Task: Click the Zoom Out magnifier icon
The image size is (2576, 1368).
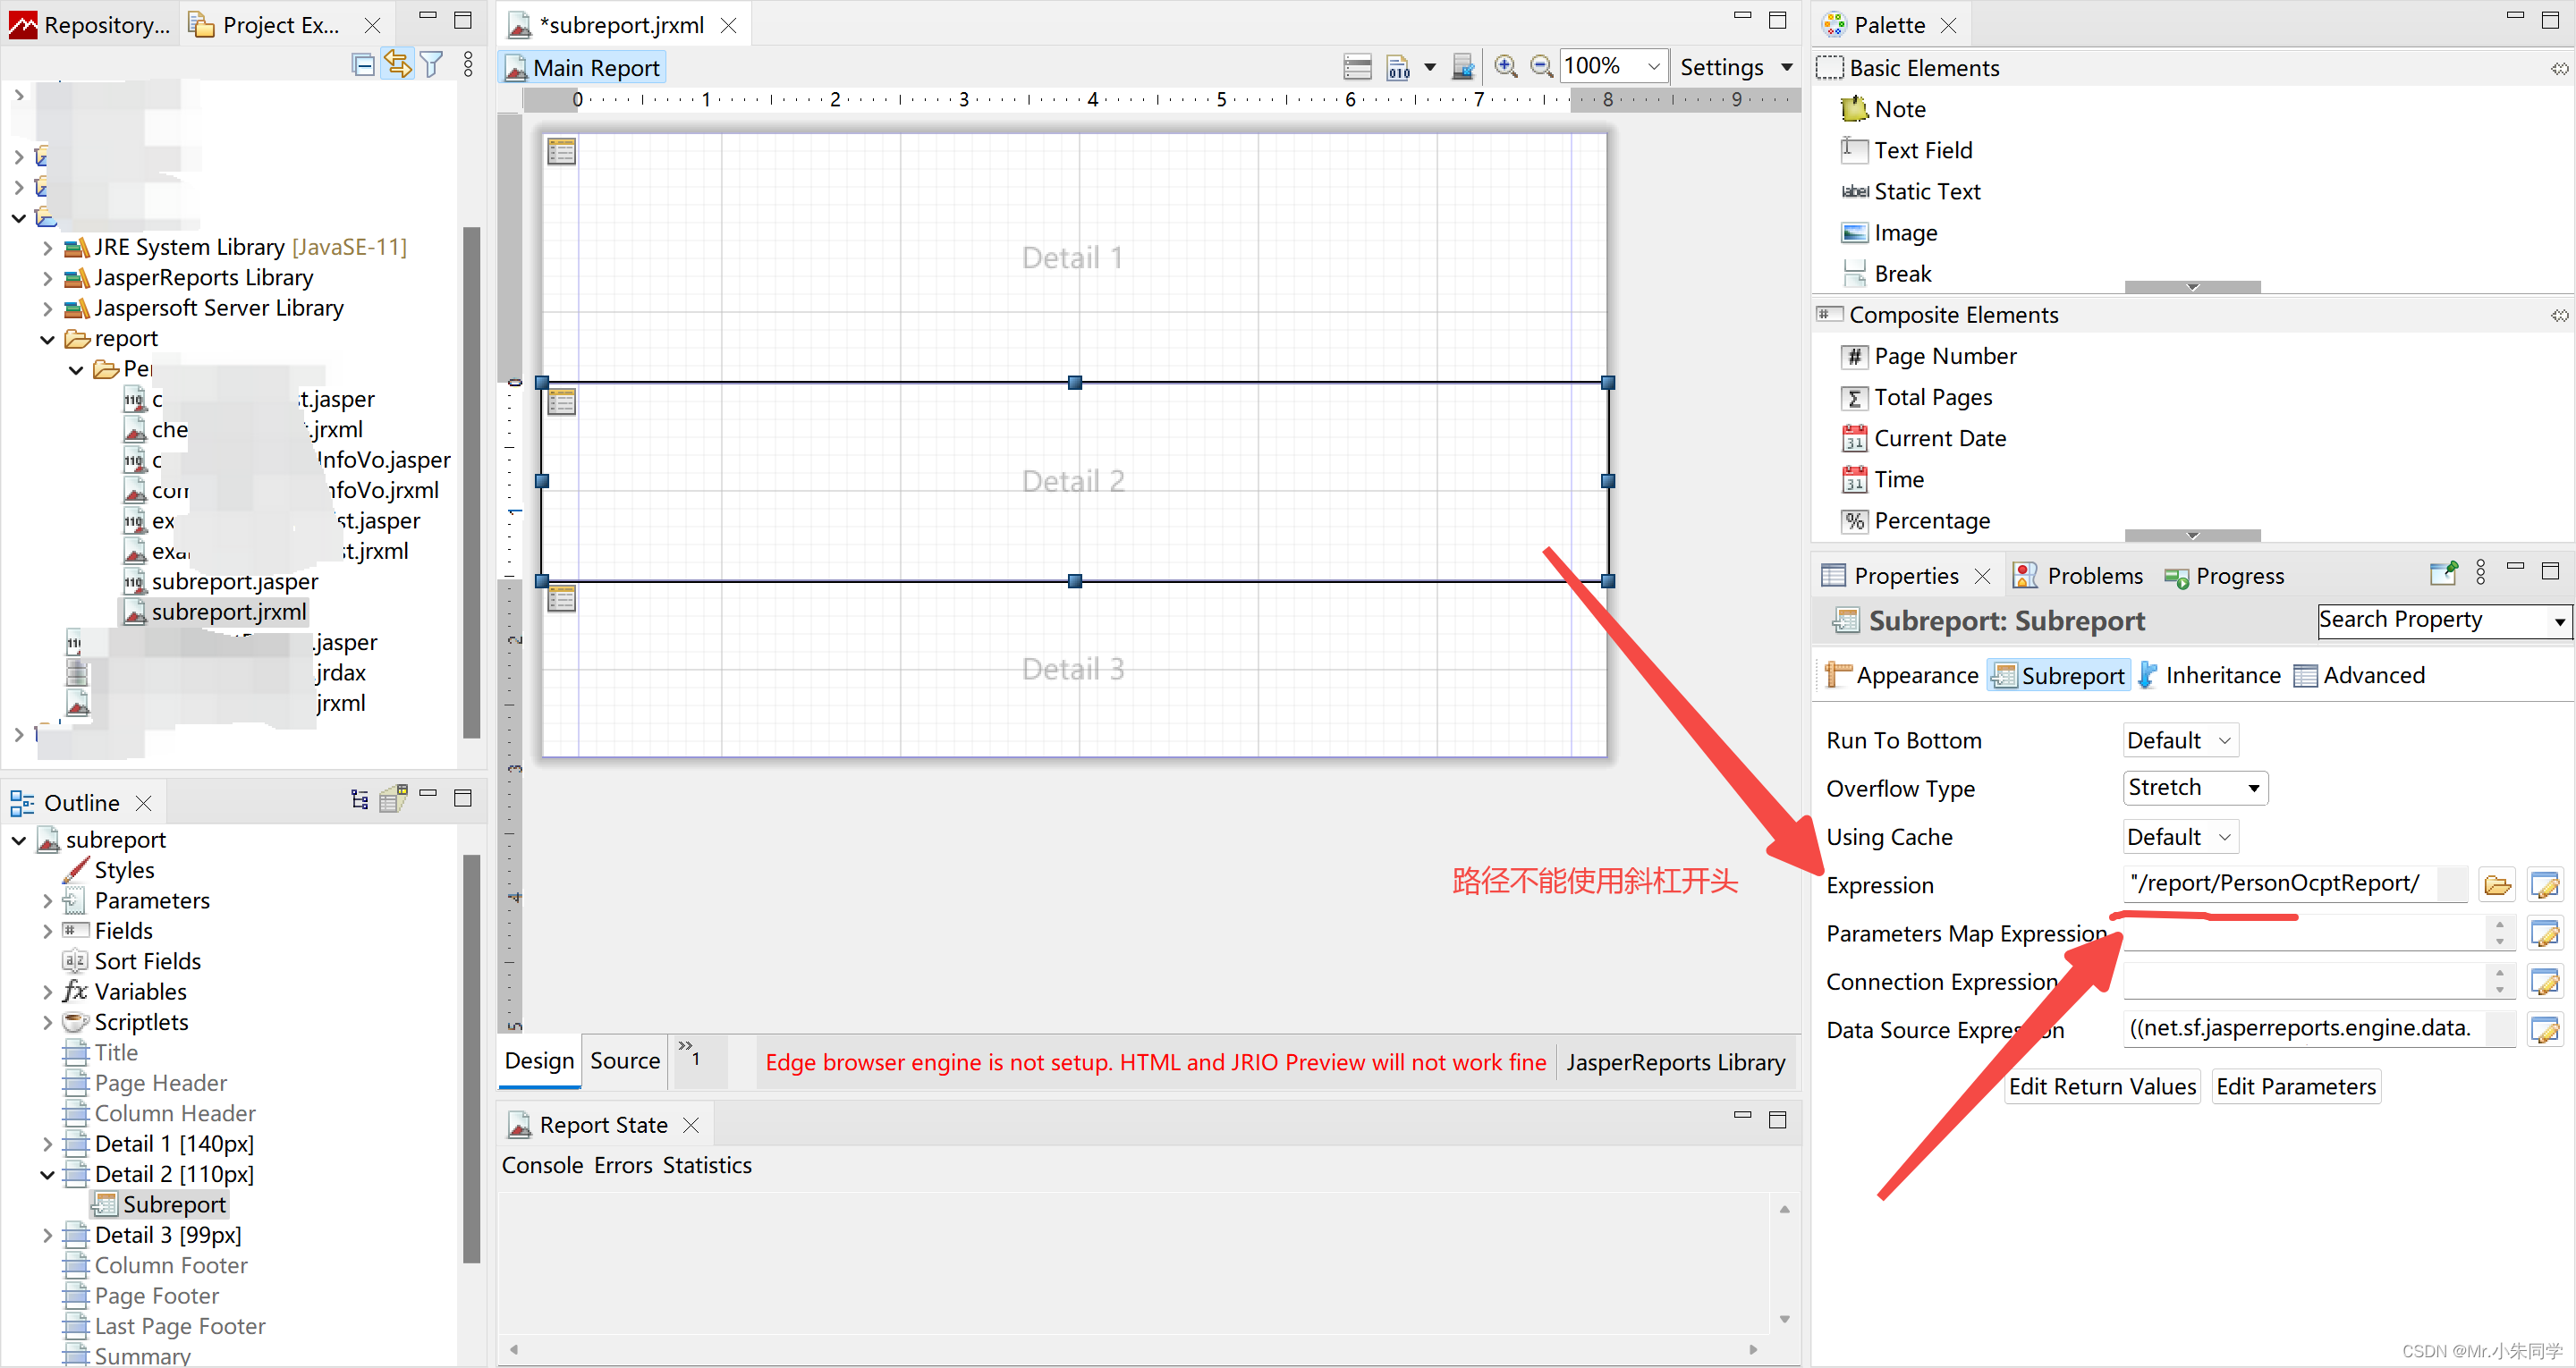Action: pyautogui.click(x=1541, y=66)
